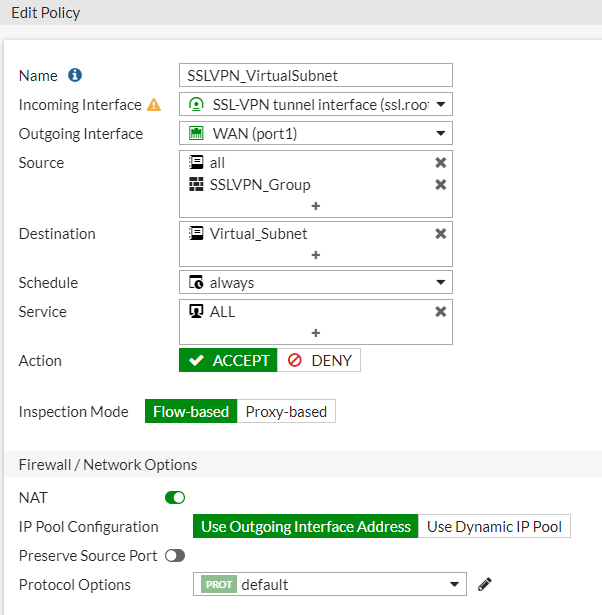Enable Preserve Source Port toggle

click(175, 555)
